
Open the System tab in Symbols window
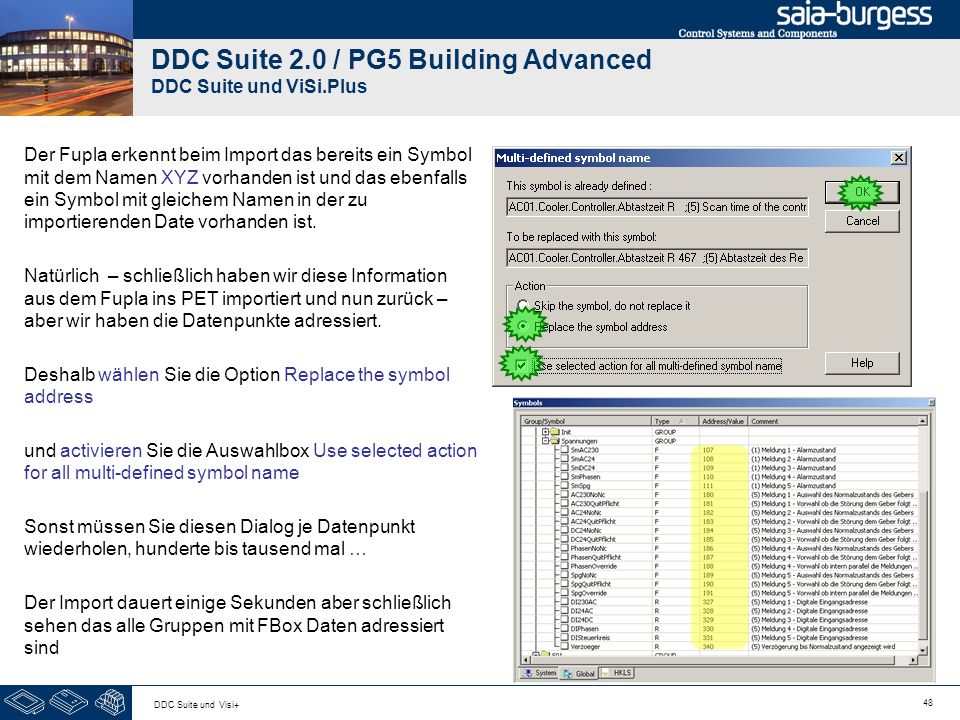539,673
